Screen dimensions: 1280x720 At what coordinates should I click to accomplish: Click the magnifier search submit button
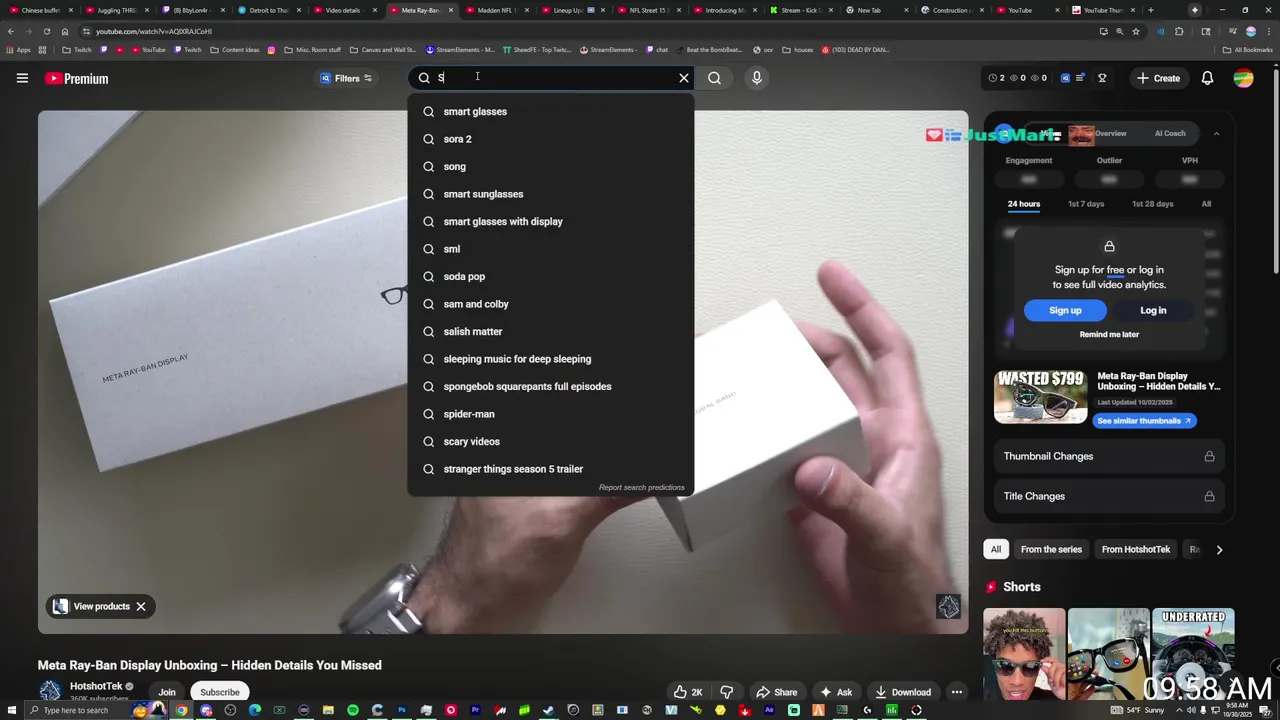714,78
